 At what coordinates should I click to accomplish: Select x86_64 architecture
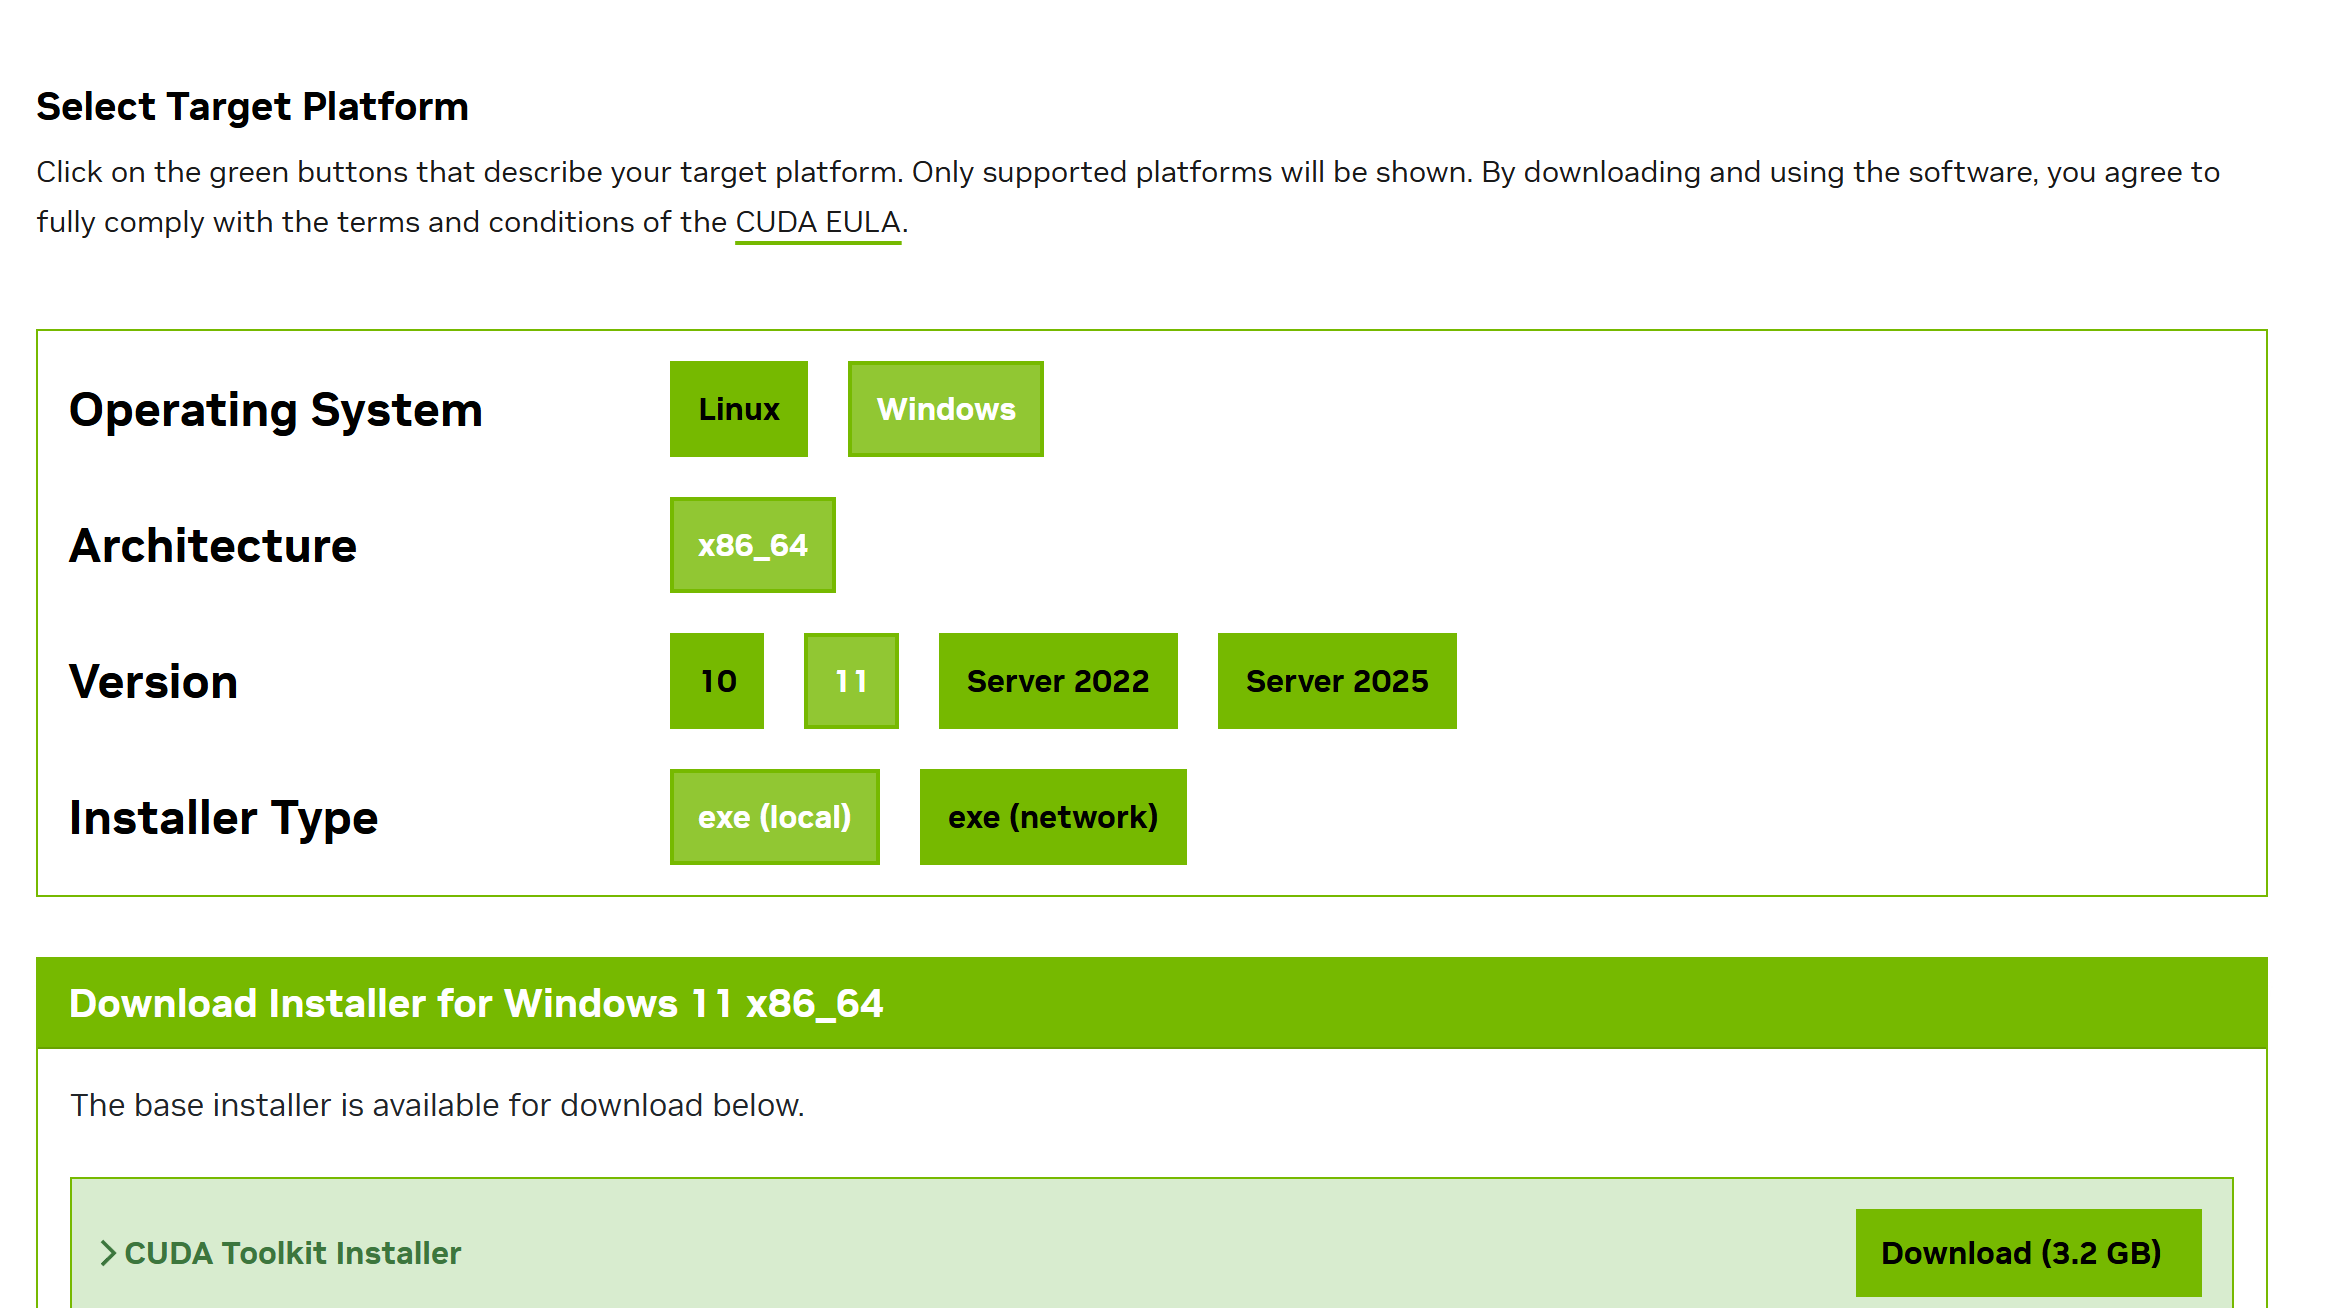point(752,545)
